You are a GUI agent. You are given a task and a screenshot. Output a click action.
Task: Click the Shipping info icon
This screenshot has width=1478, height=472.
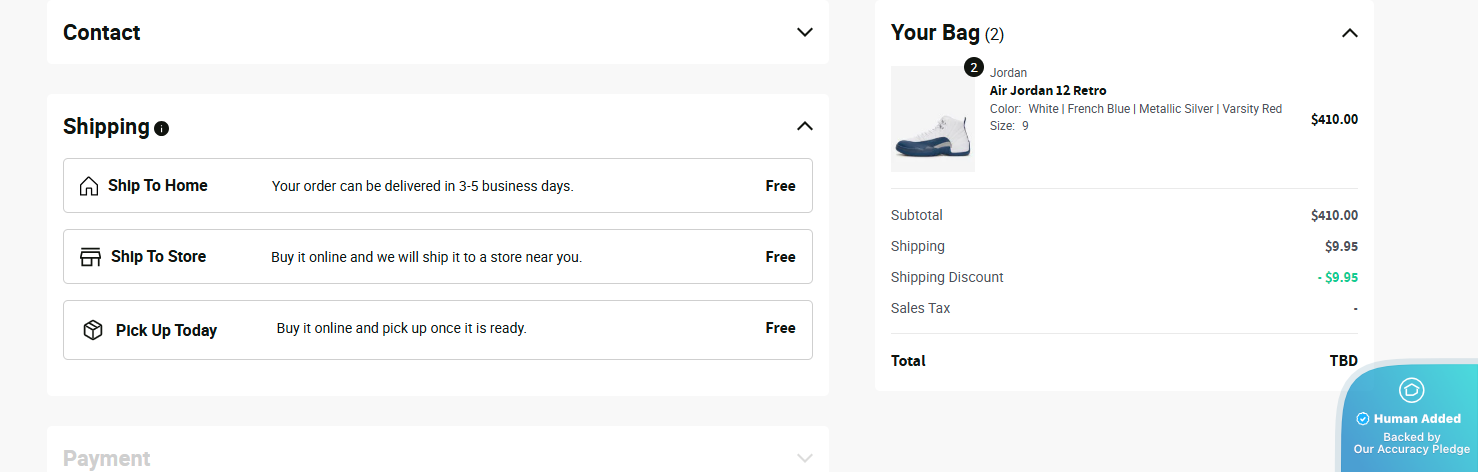[162, 128]
